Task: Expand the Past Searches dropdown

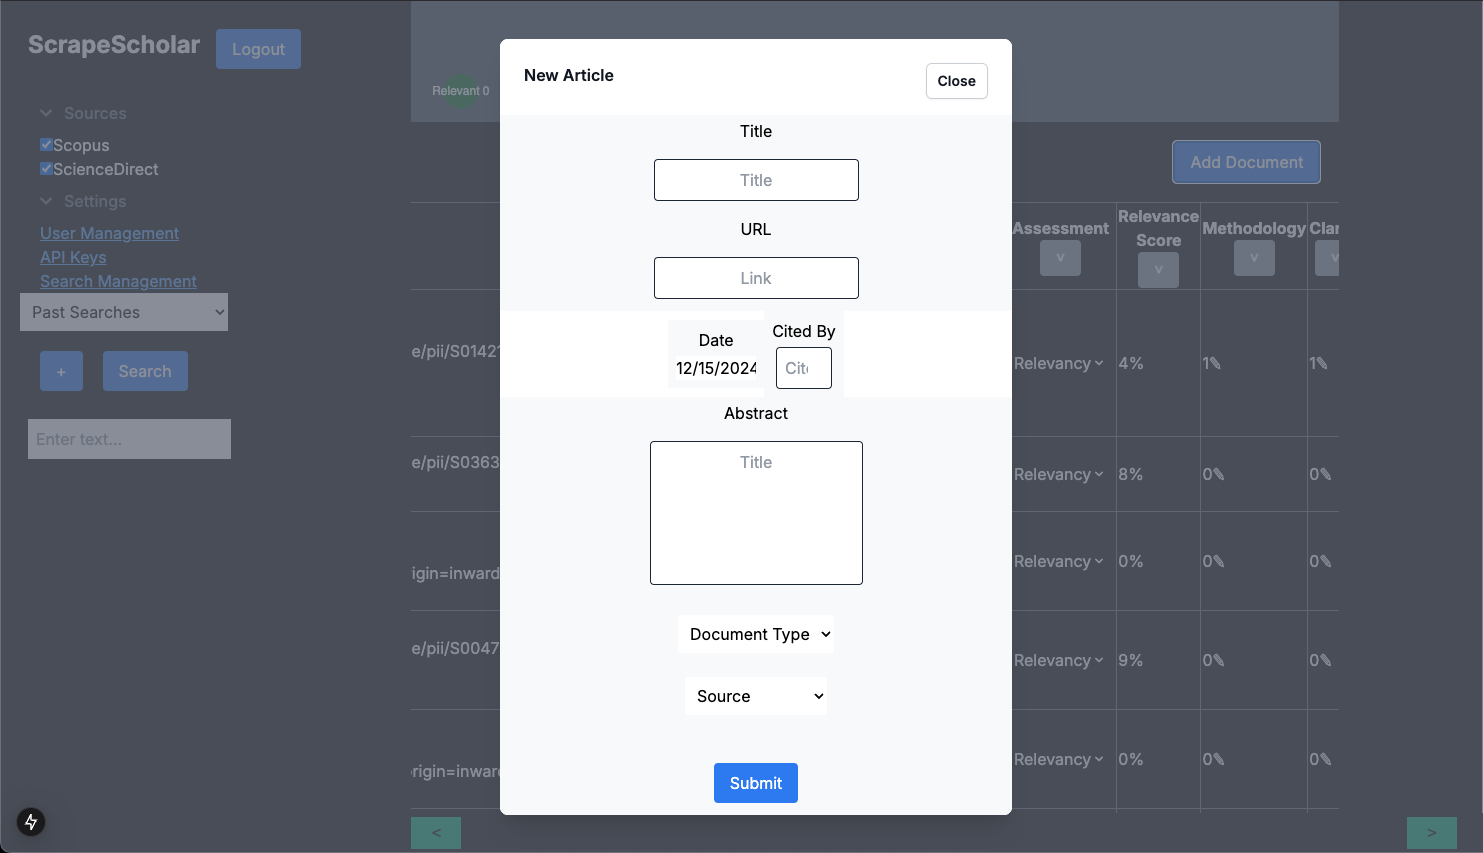Action: click(124, 312)
